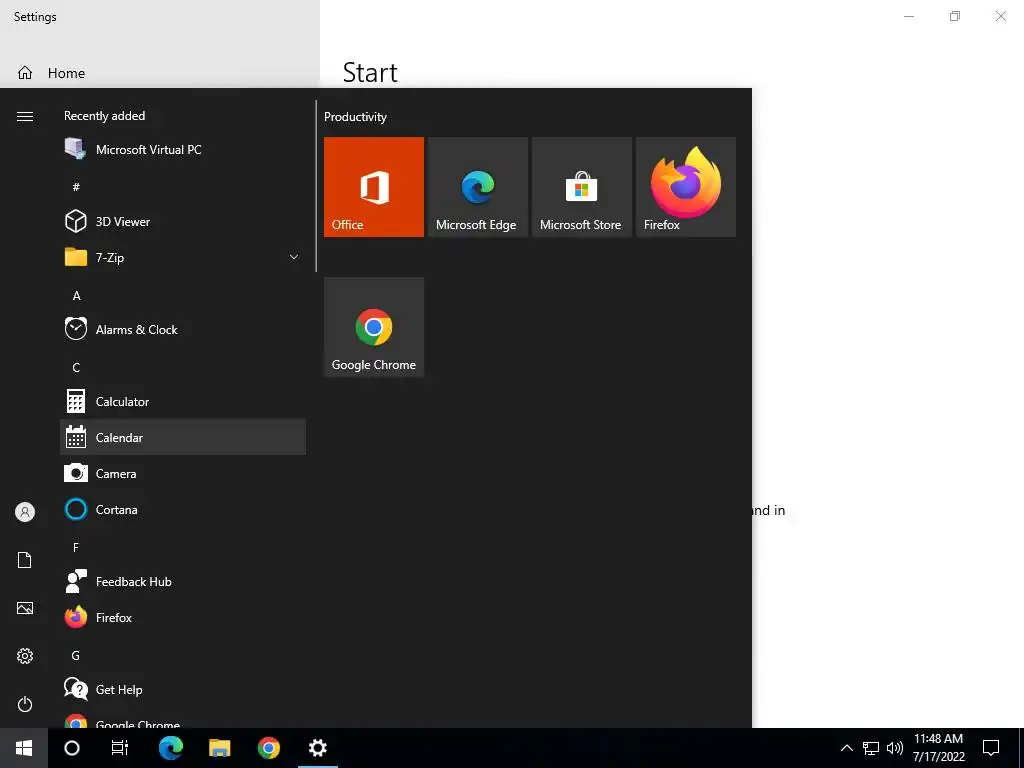Launch the Firefox tile in Productivity

[x=686, y=187]
